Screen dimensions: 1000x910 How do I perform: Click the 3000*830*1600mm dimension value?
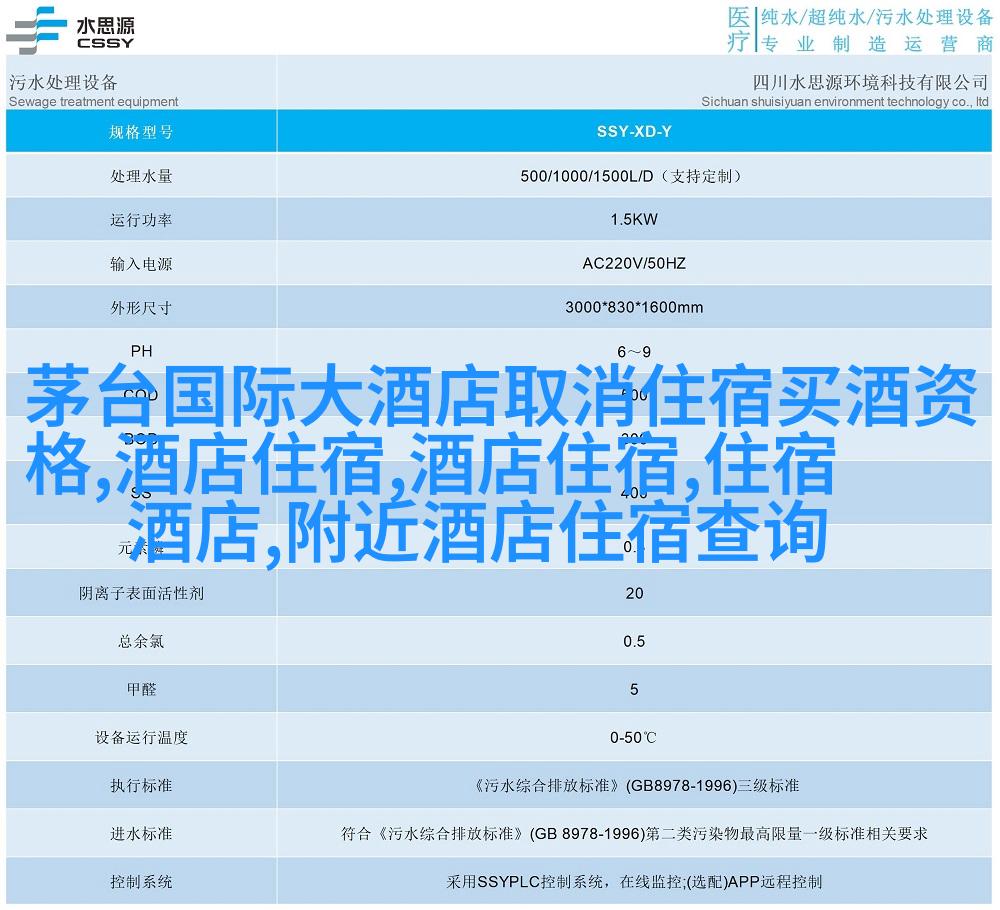[x=634, y=307]
